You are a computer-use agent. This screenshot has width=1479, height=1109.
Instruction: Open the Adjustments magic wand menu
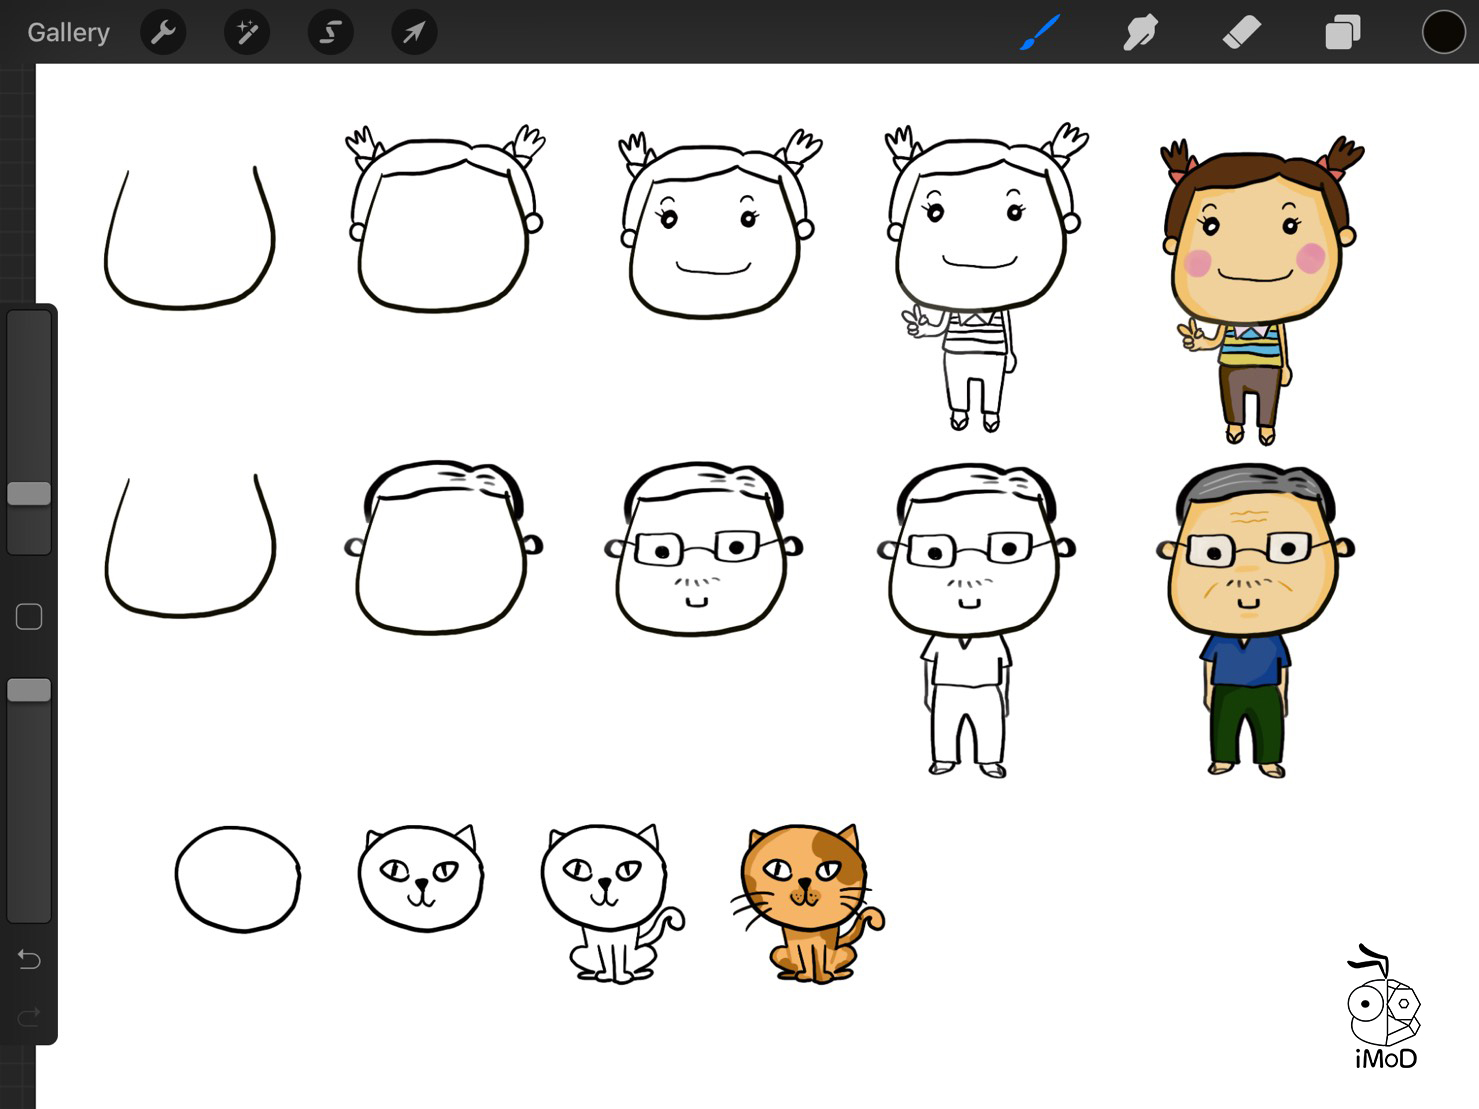click(247, 33)
